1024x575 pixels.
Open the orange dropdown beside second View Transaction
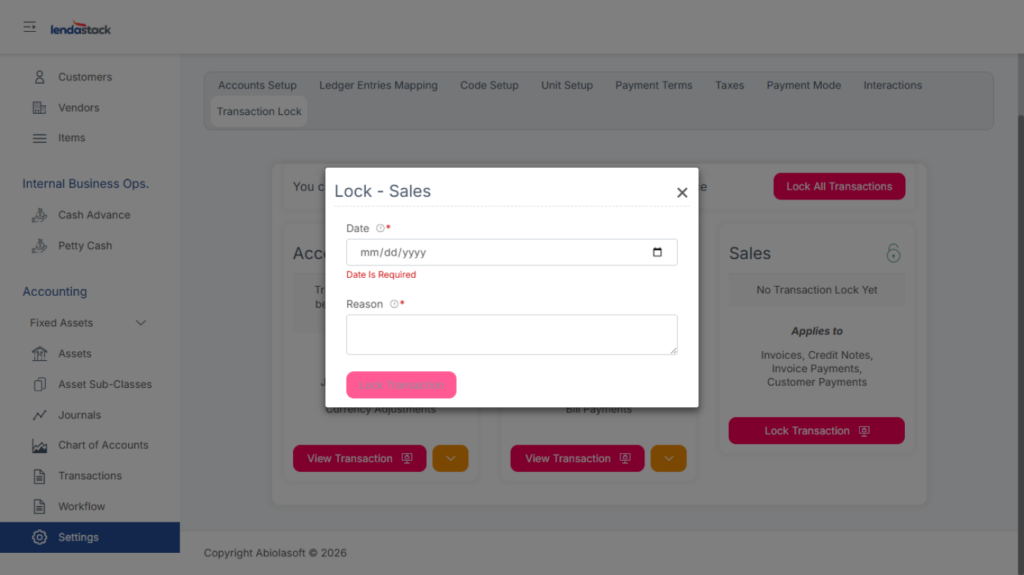click(x=668, y=458)
